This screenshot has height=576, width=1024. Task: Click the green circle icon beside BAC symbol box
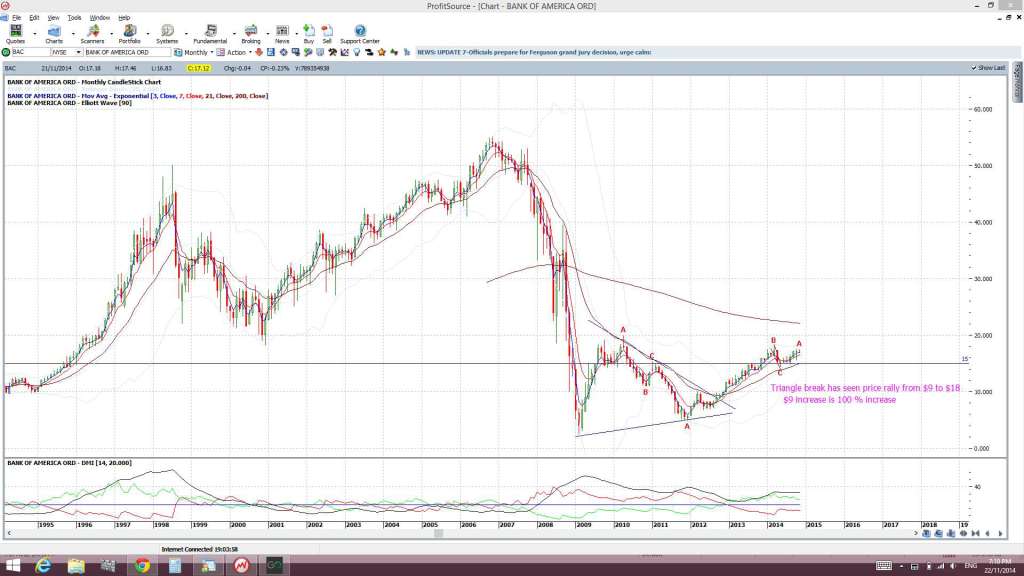click(6, 52)
